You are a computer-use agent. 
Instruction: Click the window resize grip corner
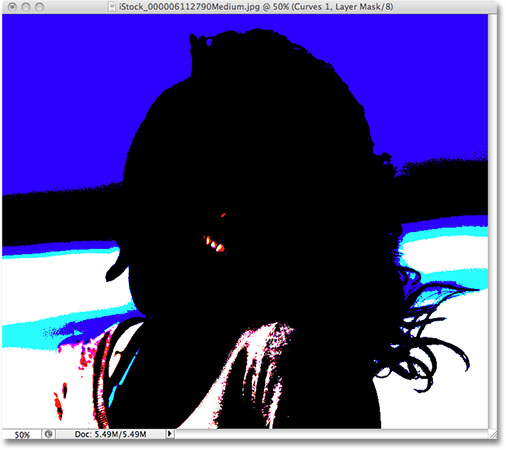coord(493,434)
